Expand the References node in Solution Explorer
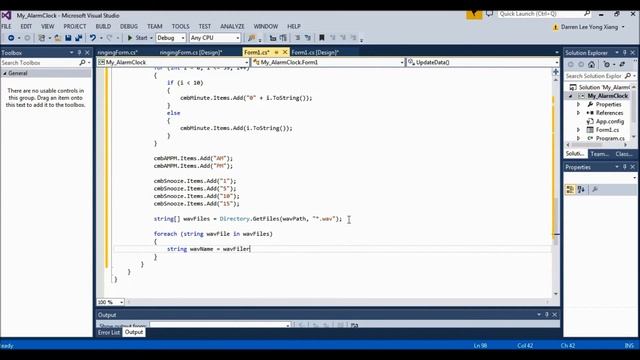This screenshot has height=360, width=640. [578, 113]
